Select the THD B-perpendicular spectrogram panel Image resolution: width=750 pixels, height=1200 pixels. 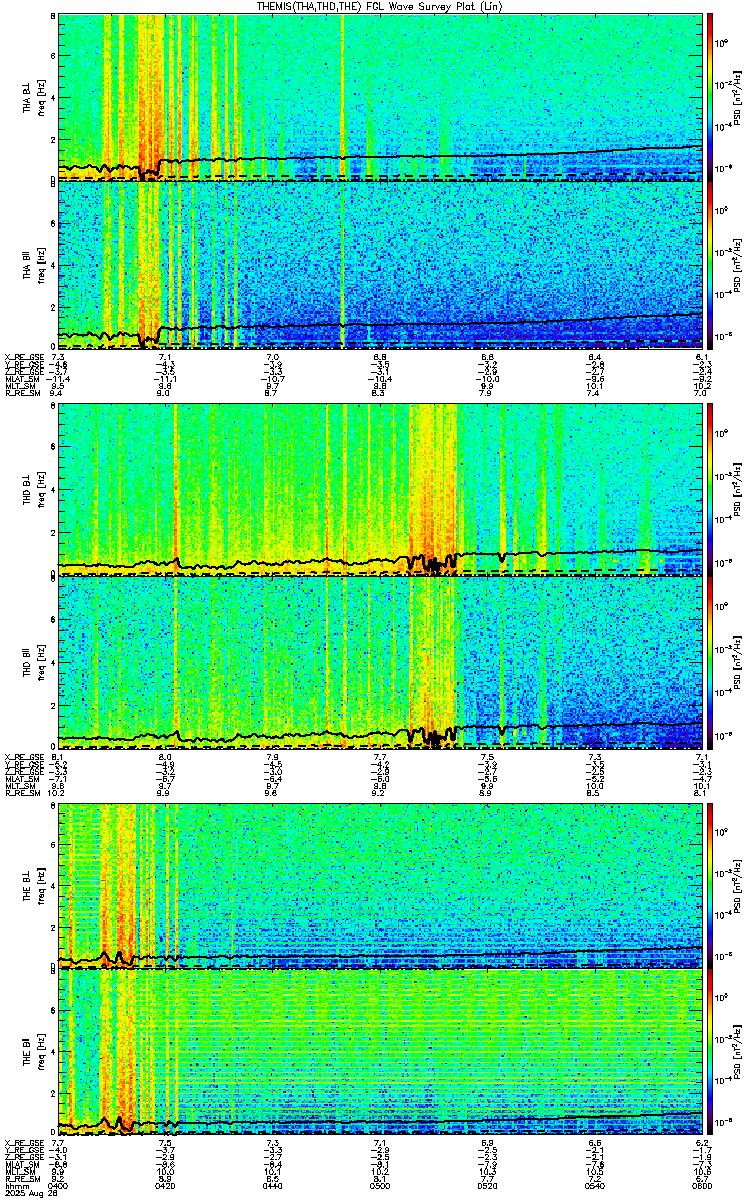(380, 489)
